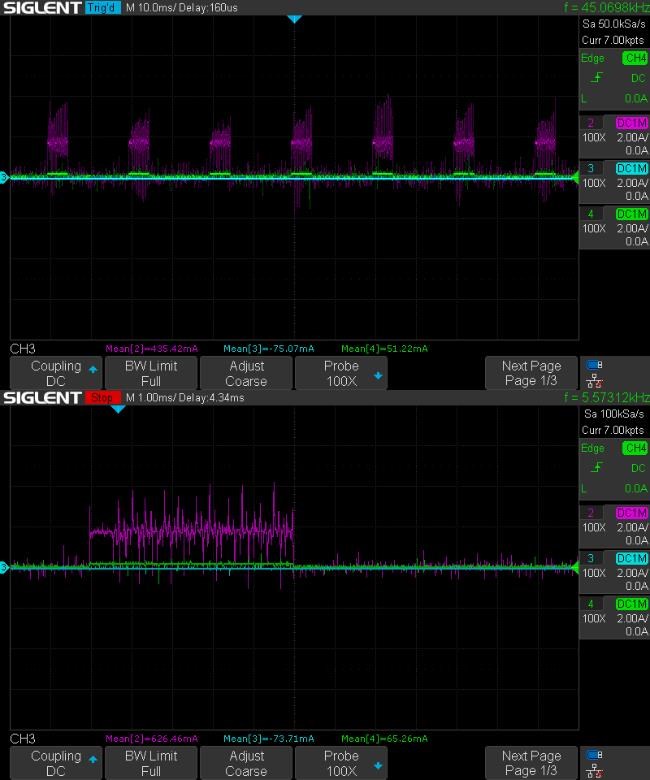The width and height of the screenshot is (650, 780).
Task: Toggle BW Limit Full in the Stop capture
Action: tap(151, 763)
